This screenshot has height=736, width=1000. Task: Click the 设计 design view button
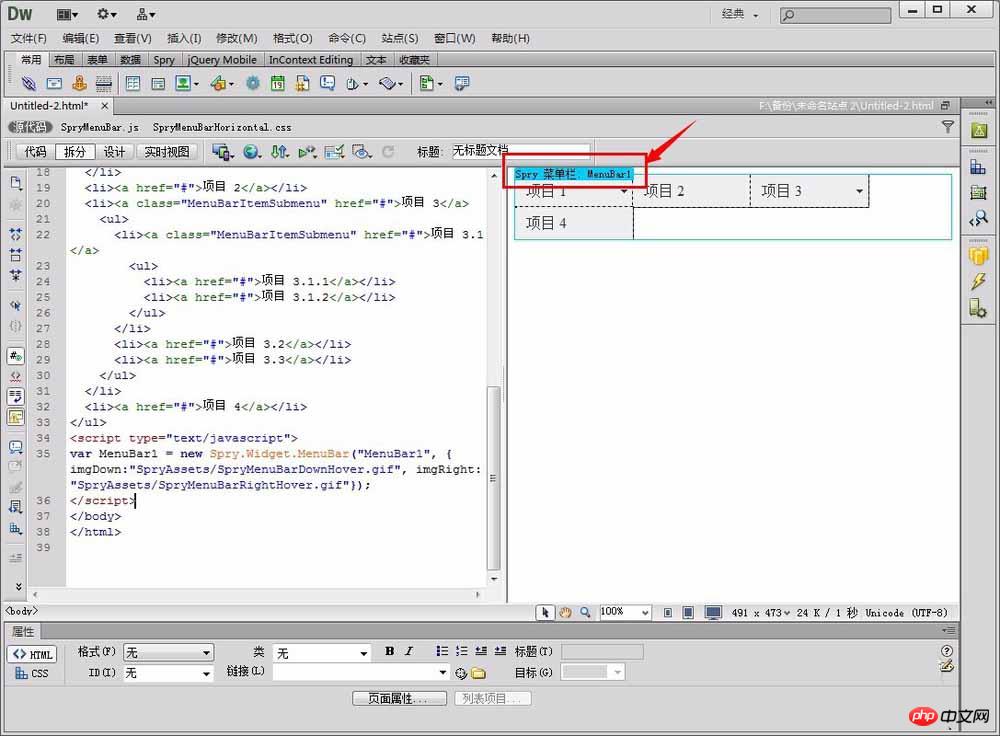point(114,152)
